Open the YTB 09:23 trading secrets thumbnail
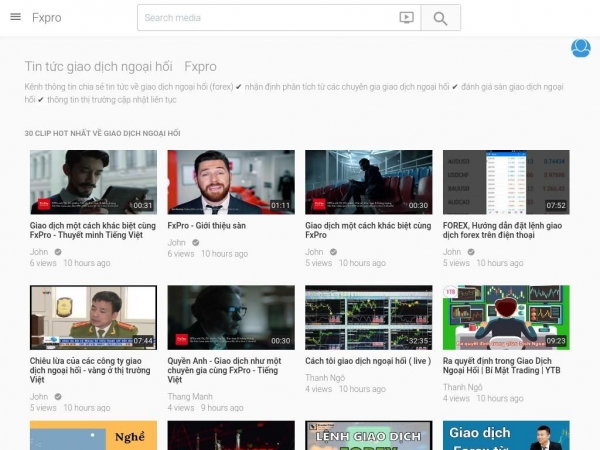Viewport: 600px width, 450px height. click(x=505, y=317)
